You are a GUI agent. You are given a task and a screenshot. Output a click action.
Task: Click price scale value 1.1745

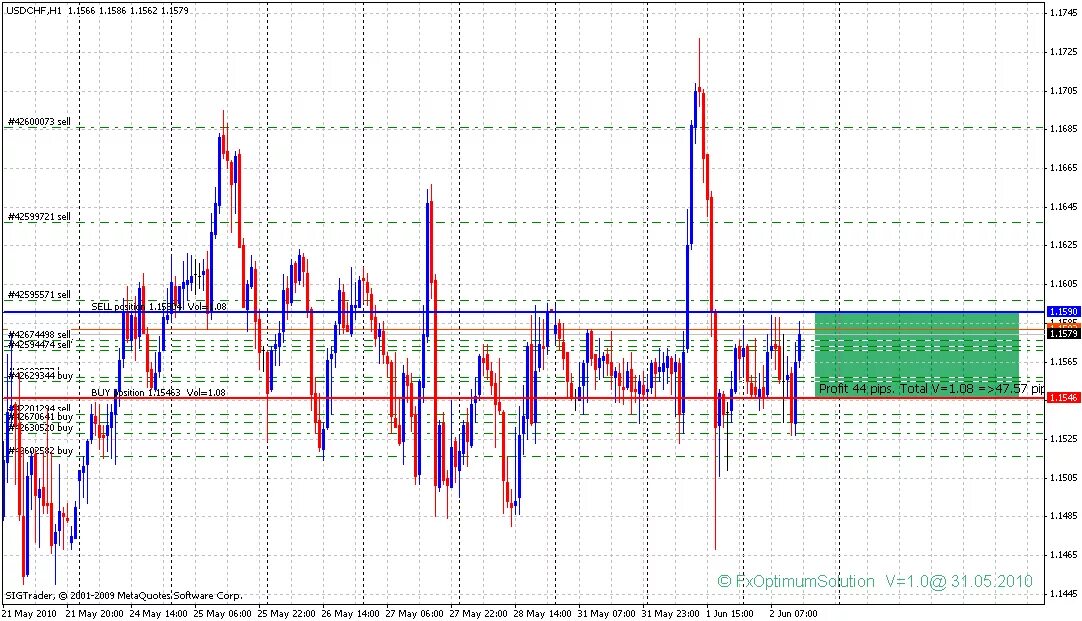pyautogui.click(x=1063, y=12)
